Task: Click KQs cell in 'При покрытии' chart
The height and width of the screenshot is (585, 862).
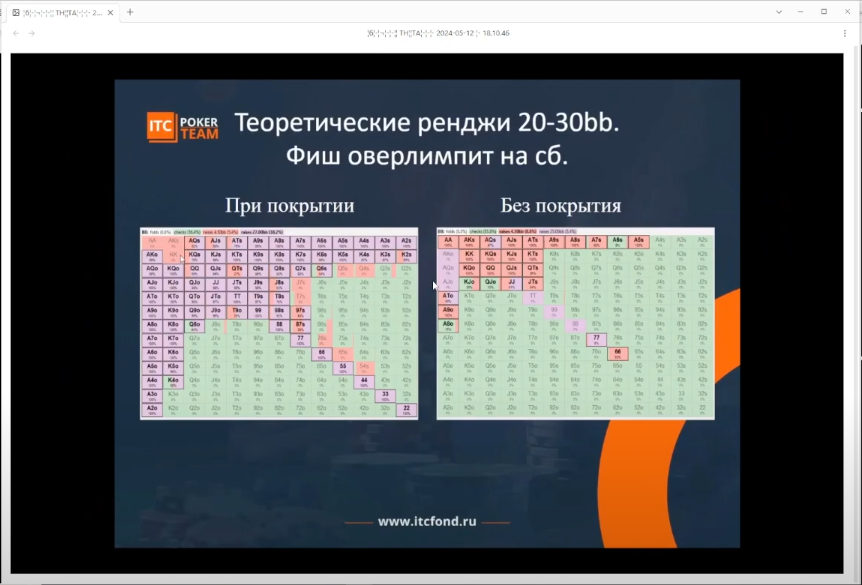Action: 194,256
